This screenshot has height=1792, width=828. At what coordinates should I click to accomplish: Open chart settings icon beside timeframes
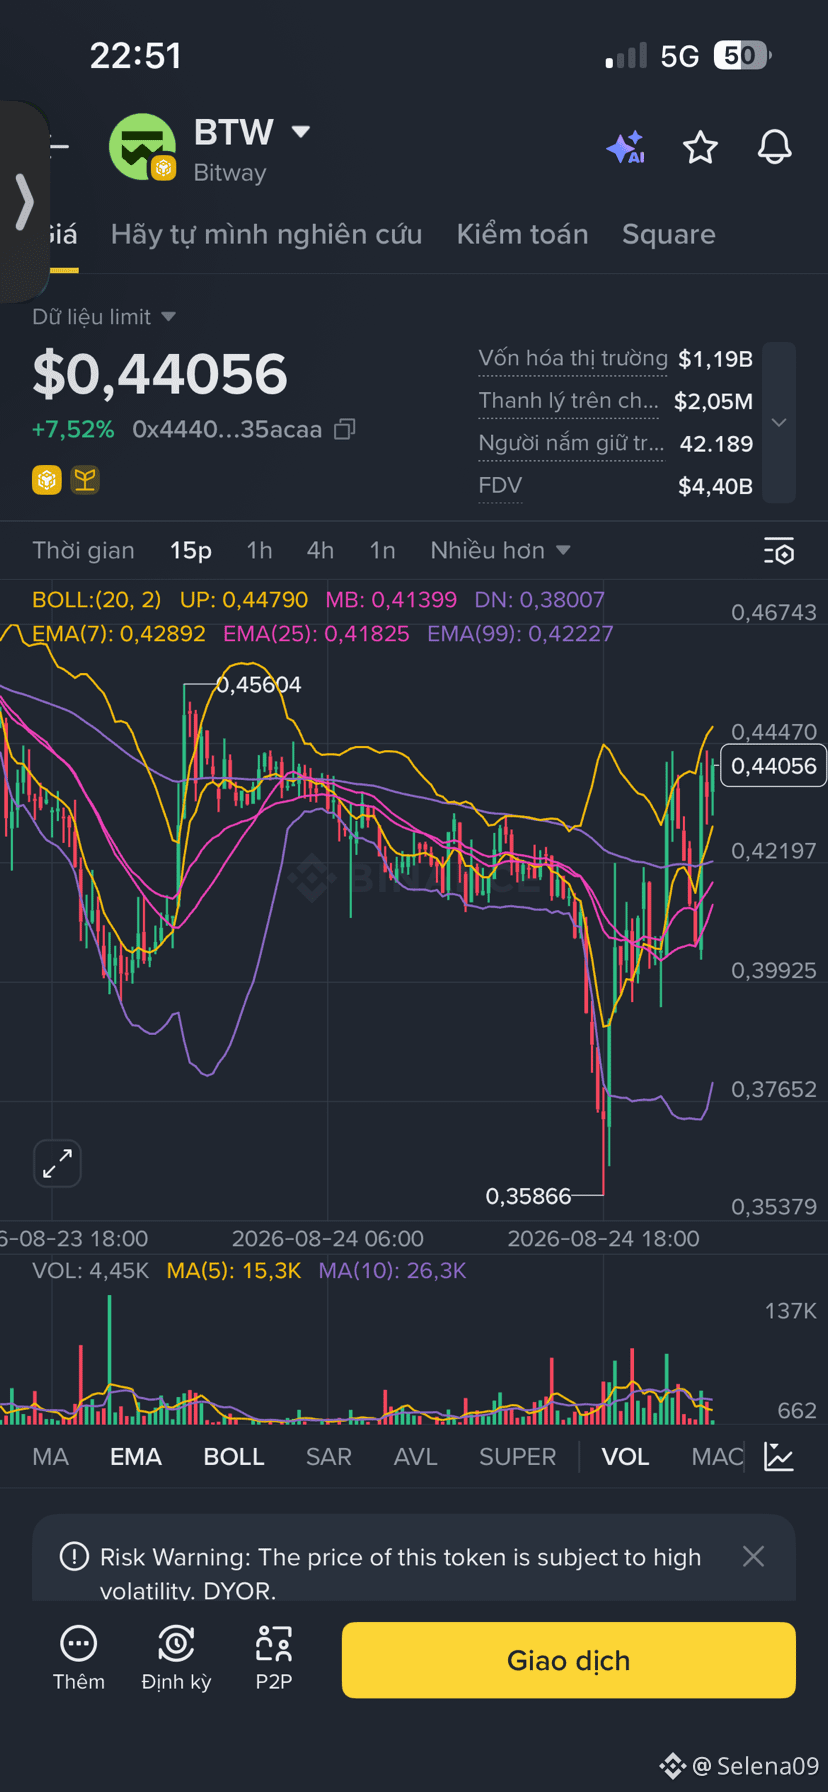point(779,551)
